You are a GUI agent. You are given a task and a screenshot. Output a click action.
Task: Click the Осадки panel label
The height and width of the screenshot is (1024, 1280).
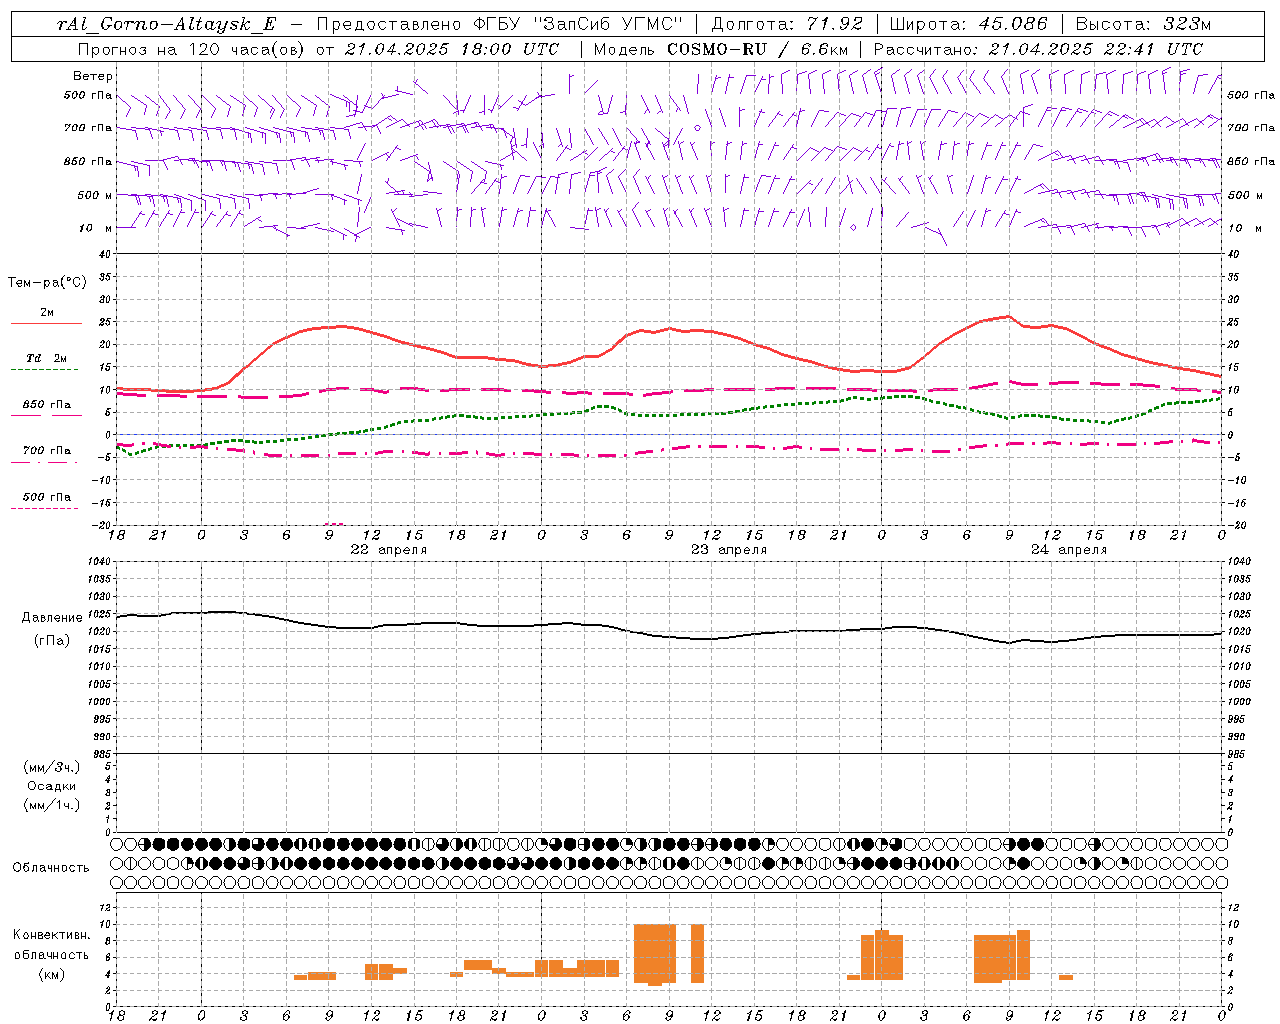click(52, 786)
